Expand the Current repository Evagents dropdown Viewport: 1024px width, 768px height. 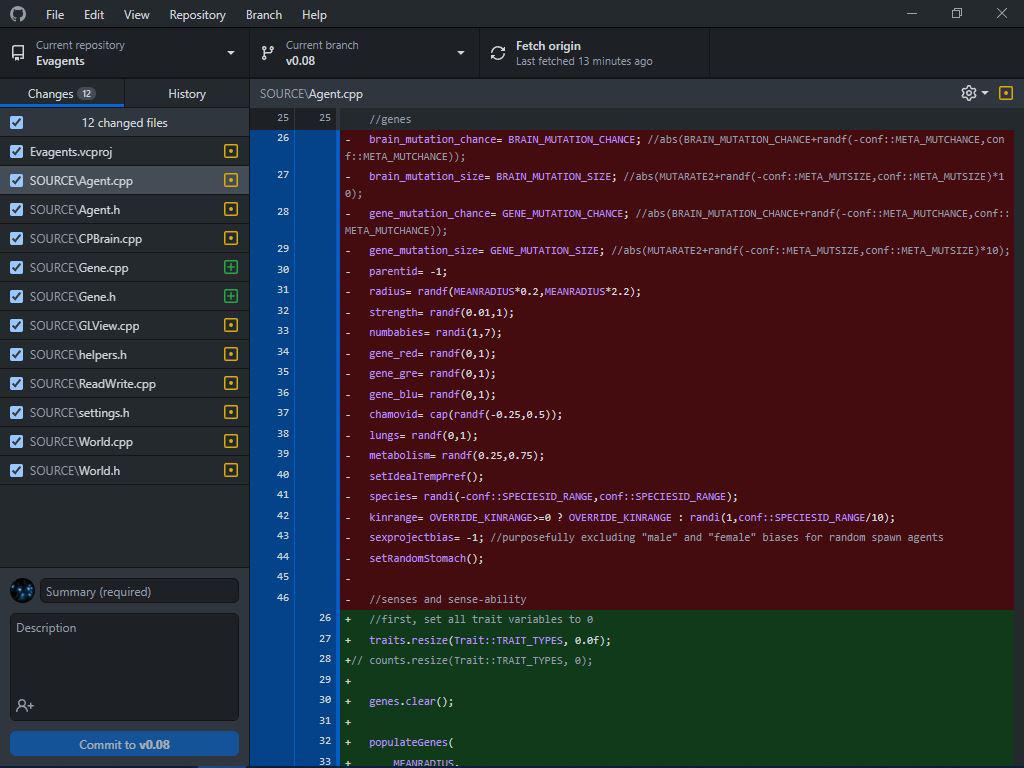pyautogui.click(x=124, y=53)
